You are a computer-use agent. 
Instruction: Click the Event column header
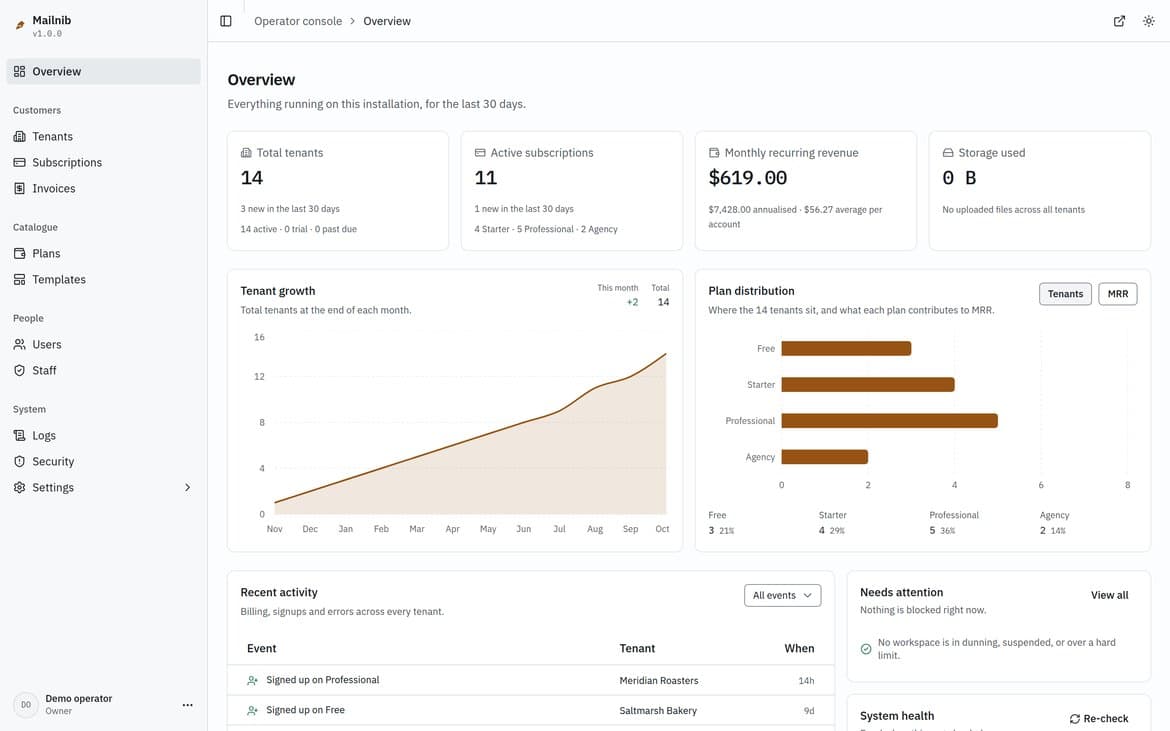(x=262, y=648)
